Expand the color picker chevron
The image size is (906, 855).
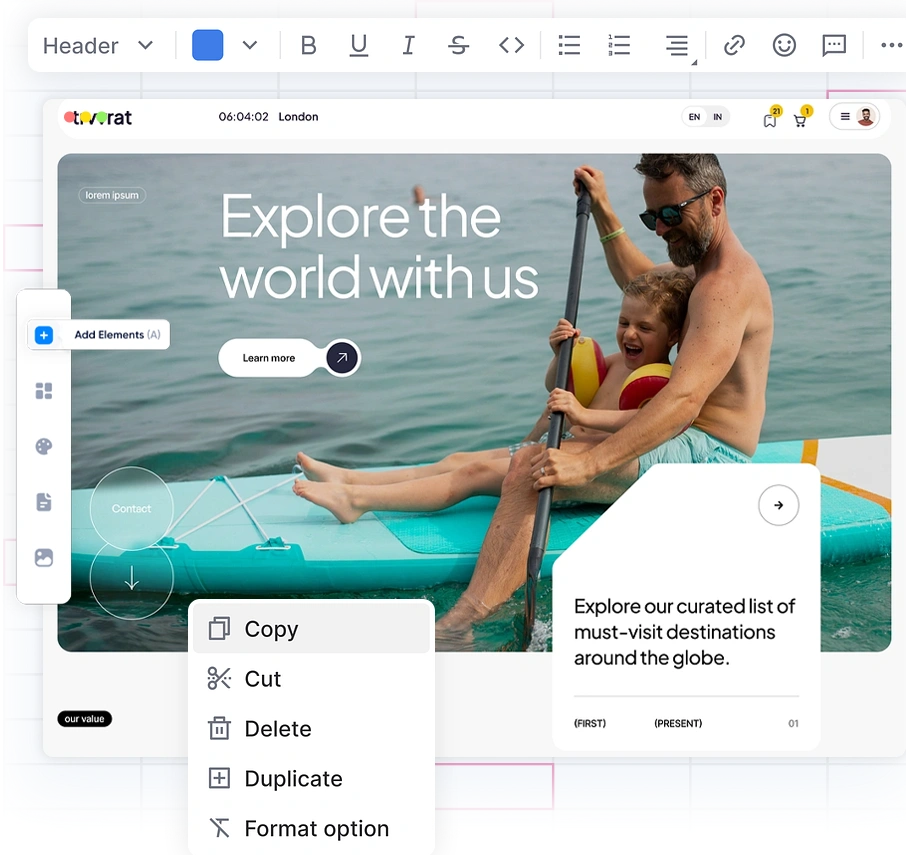tap(250, 46)
